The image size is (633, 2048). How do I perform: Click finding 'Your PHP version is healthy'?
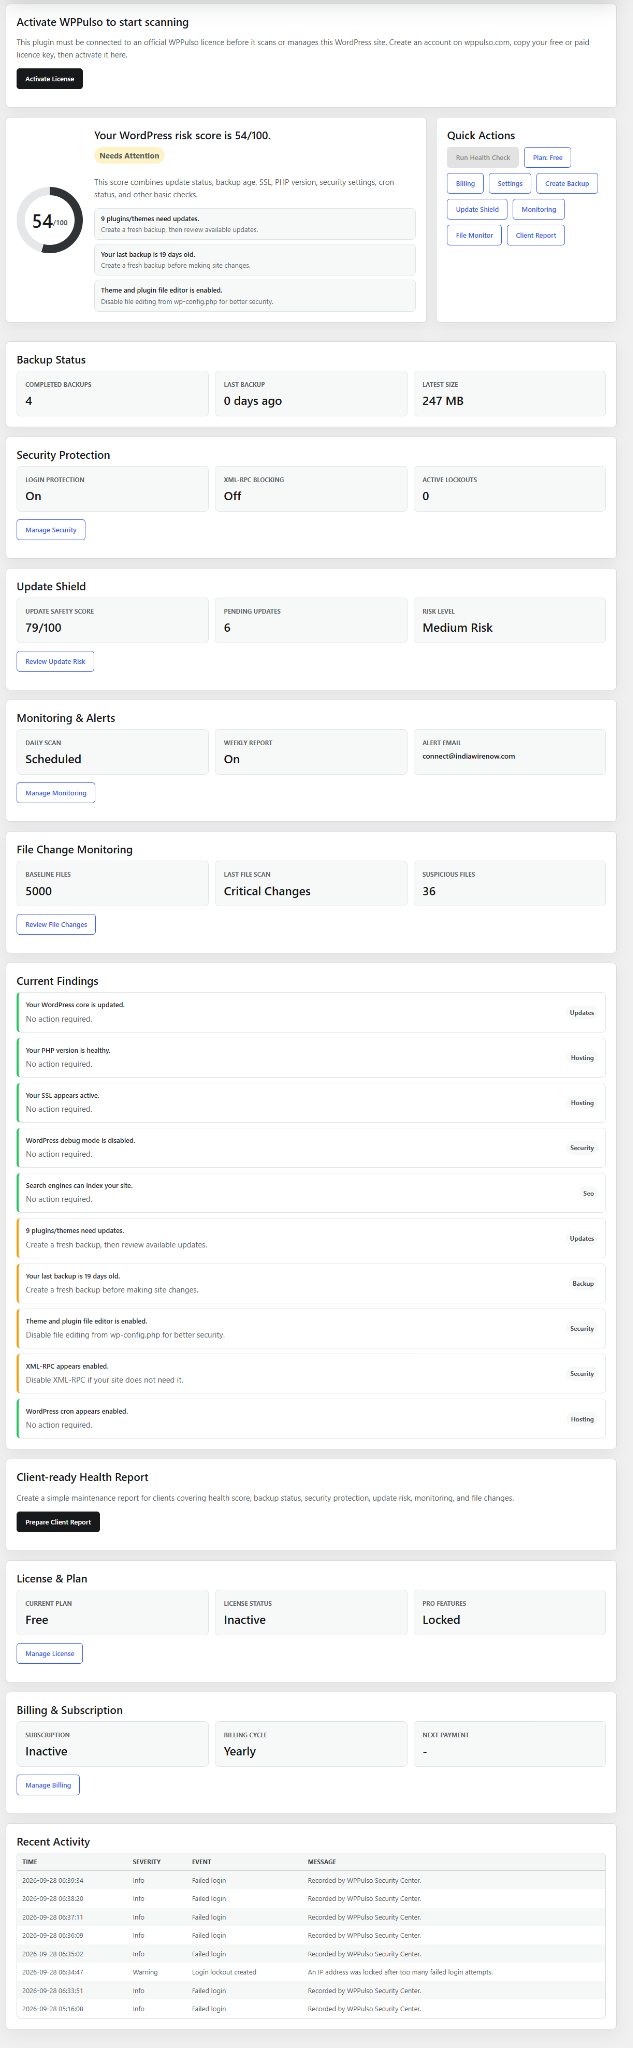pos(311,1057)
